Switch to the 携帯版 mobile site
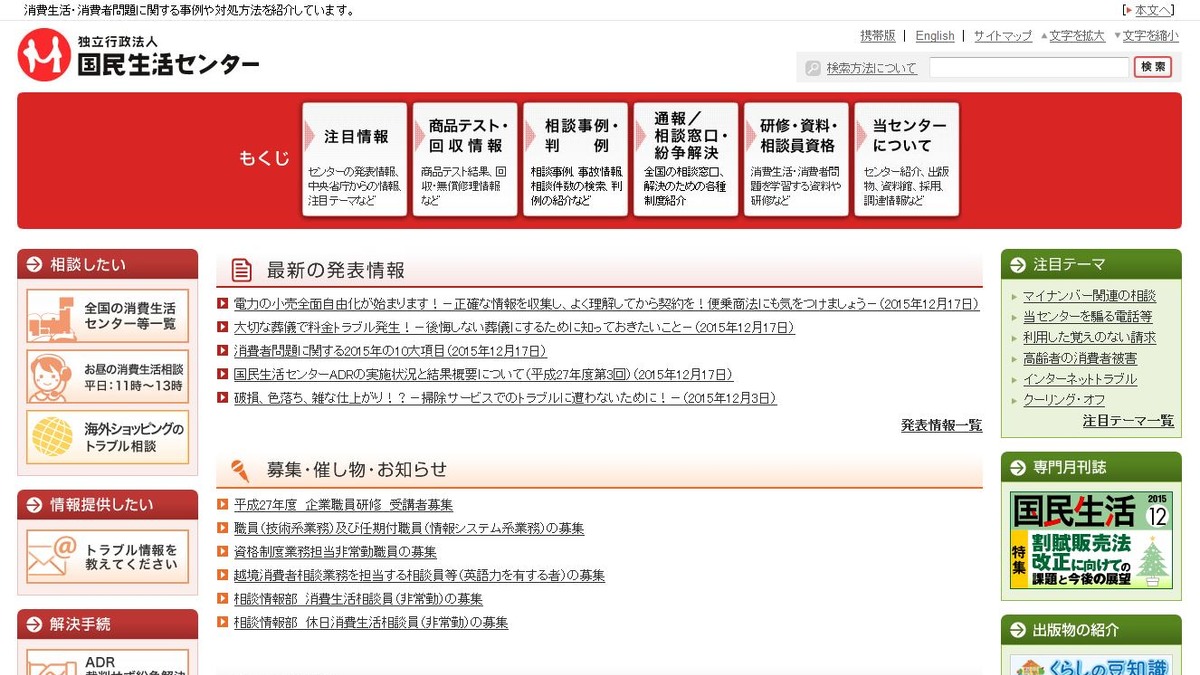The height and width of the screenshot is (675, 1200). coord(878,36)
